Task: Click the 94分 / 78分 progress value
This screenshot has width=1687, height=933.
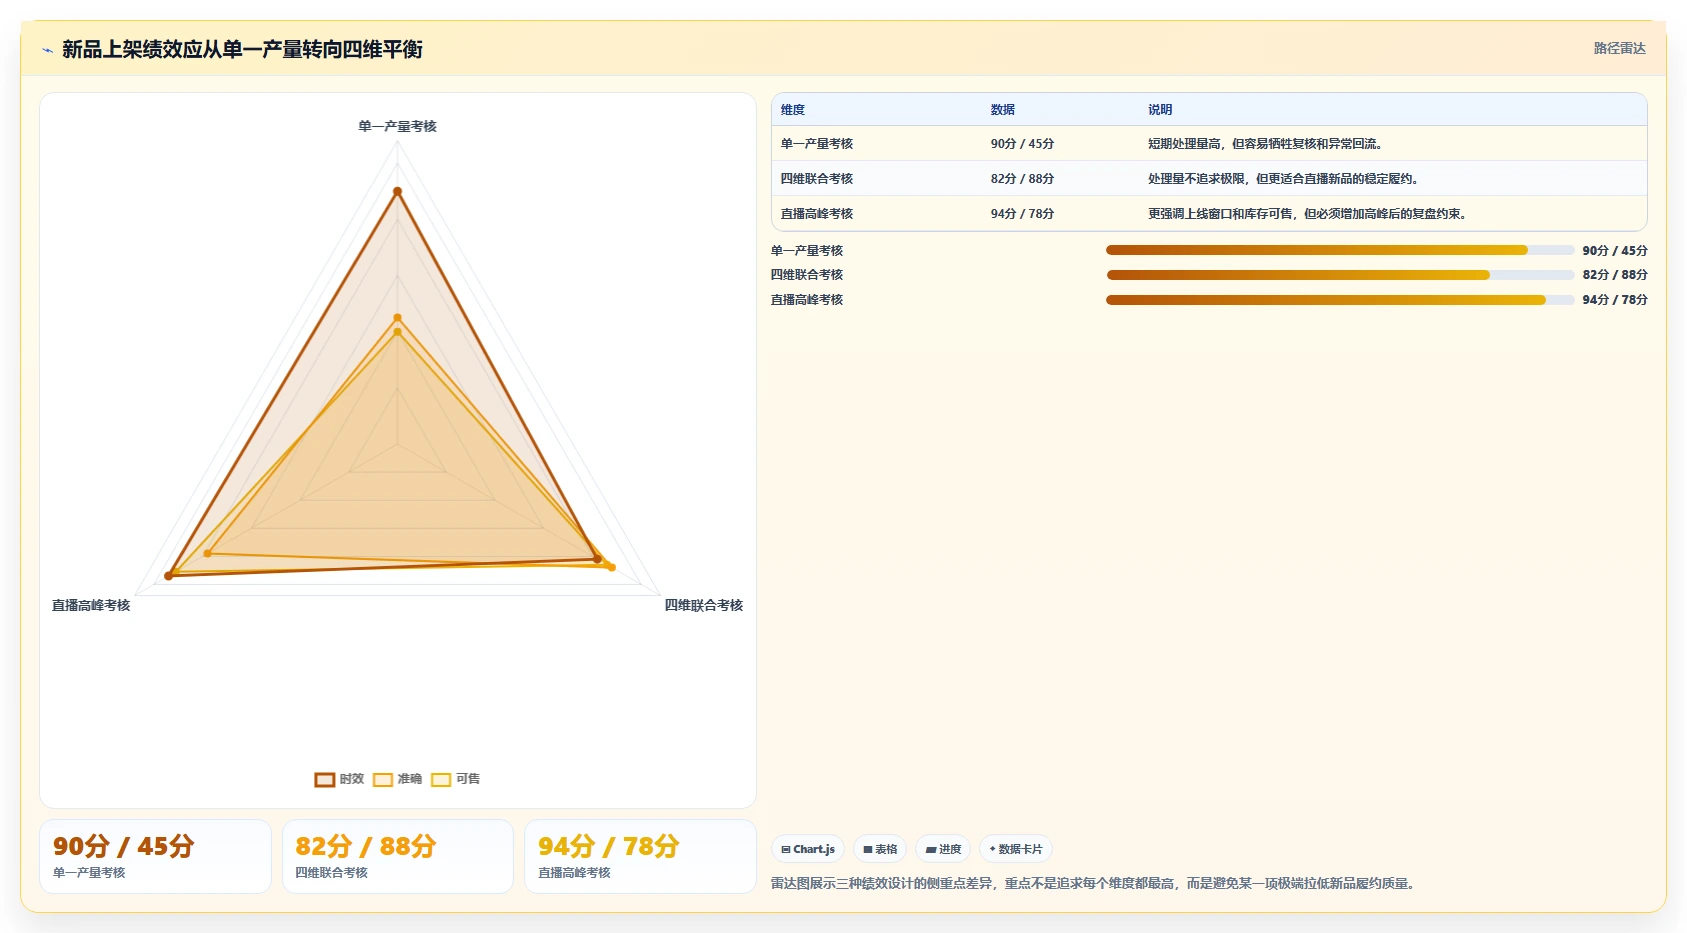Action: 1615,300
